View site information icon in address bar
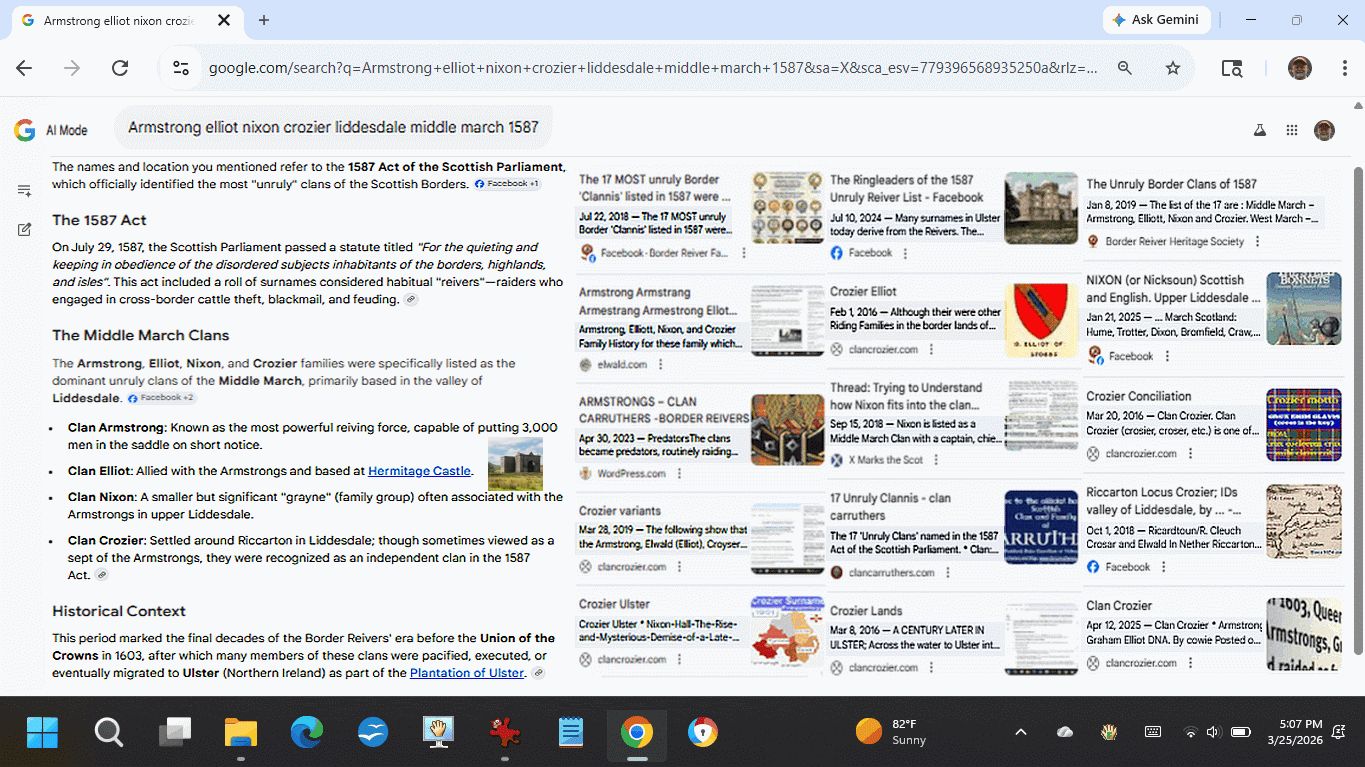Viewport: 1365px width, 767px height. [x=181, y=68]
